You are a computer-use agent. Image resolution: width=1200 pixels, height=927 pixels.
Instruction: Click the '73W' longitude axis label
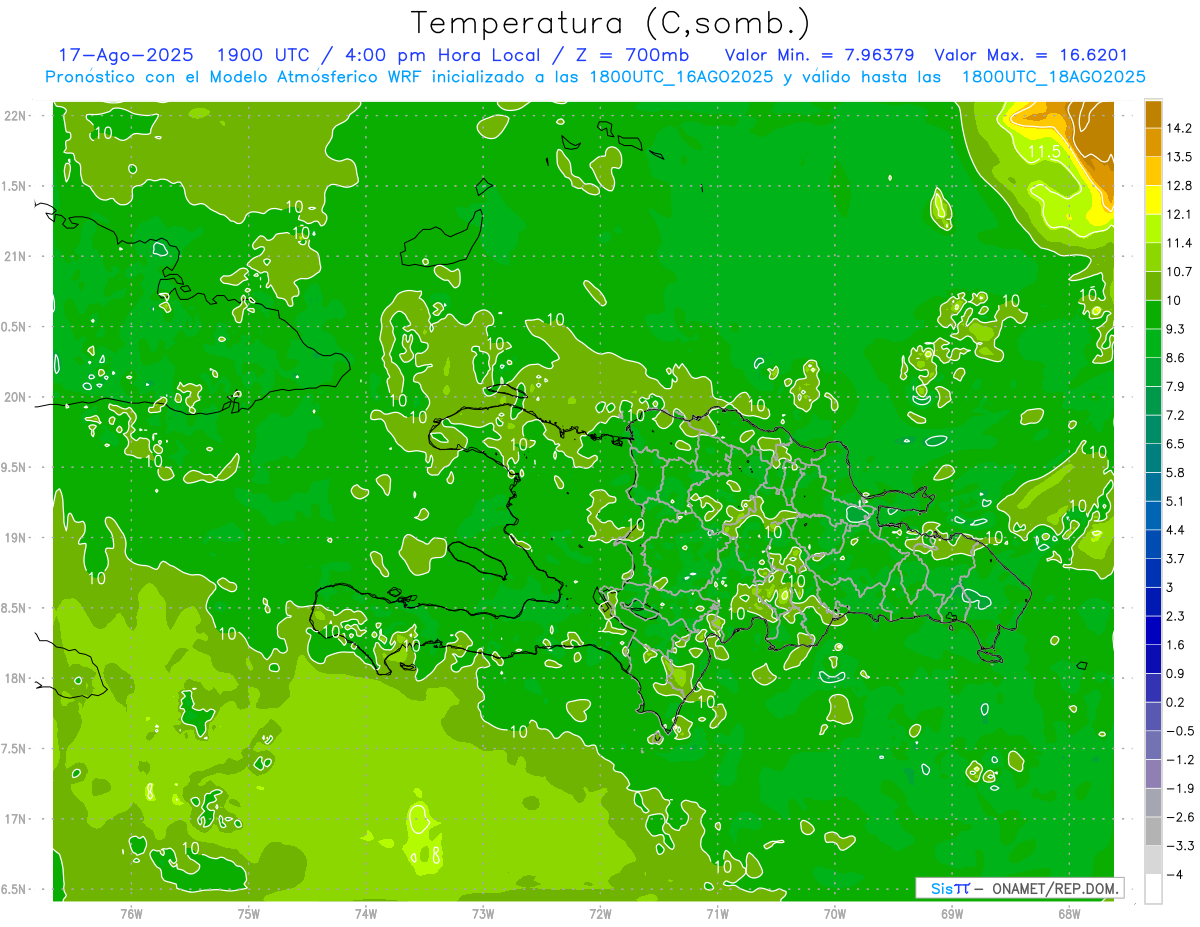coord(483,914)
